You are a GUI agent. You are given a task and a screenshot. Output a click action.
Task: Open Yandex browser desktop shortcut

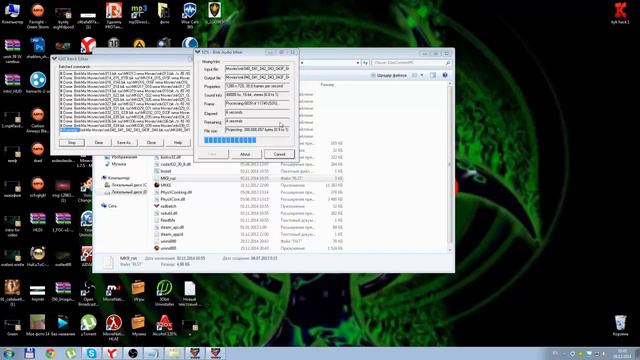click(x=88, y=45)
